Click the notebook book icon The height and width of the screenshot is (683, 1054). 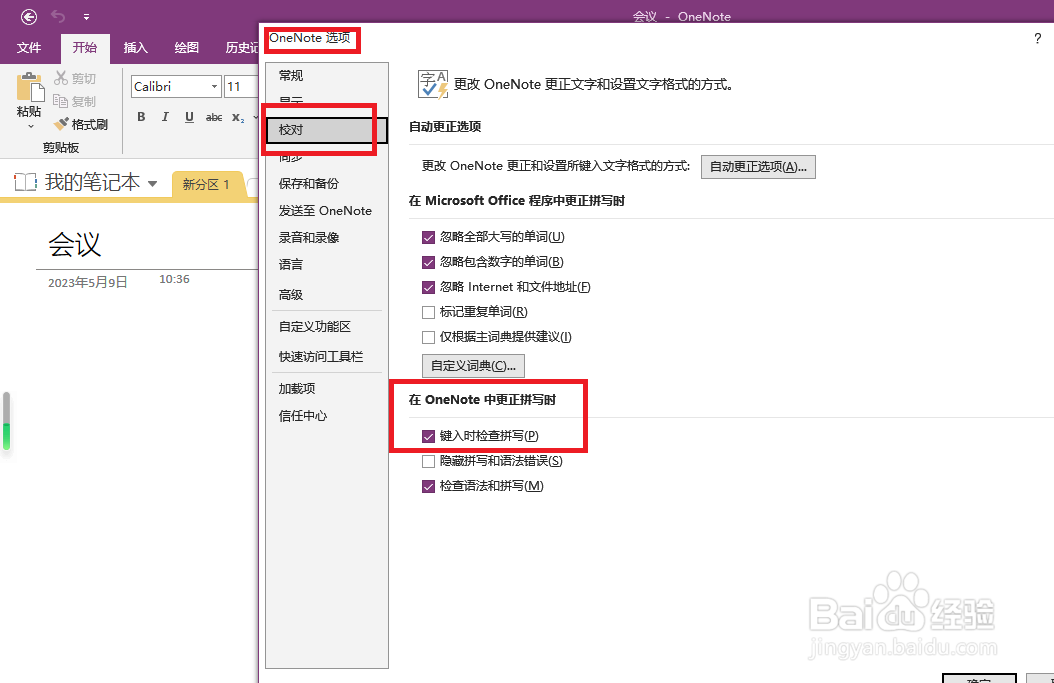(x=26, y=182)
